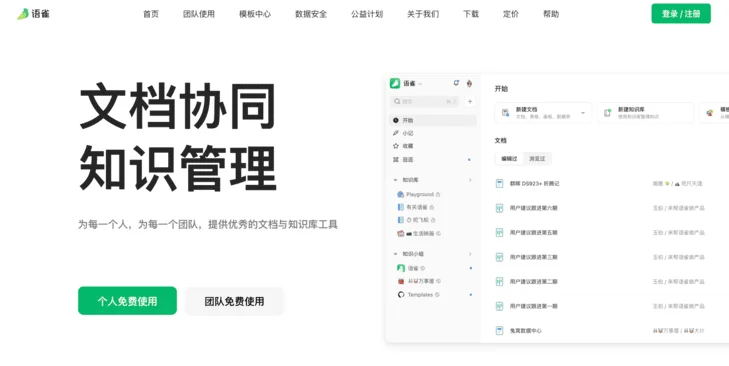Image resolution: width=729 pixels, height=366 pixels.
Task: Open the Templates group with GitHub icon
Action: coord(418,295)
